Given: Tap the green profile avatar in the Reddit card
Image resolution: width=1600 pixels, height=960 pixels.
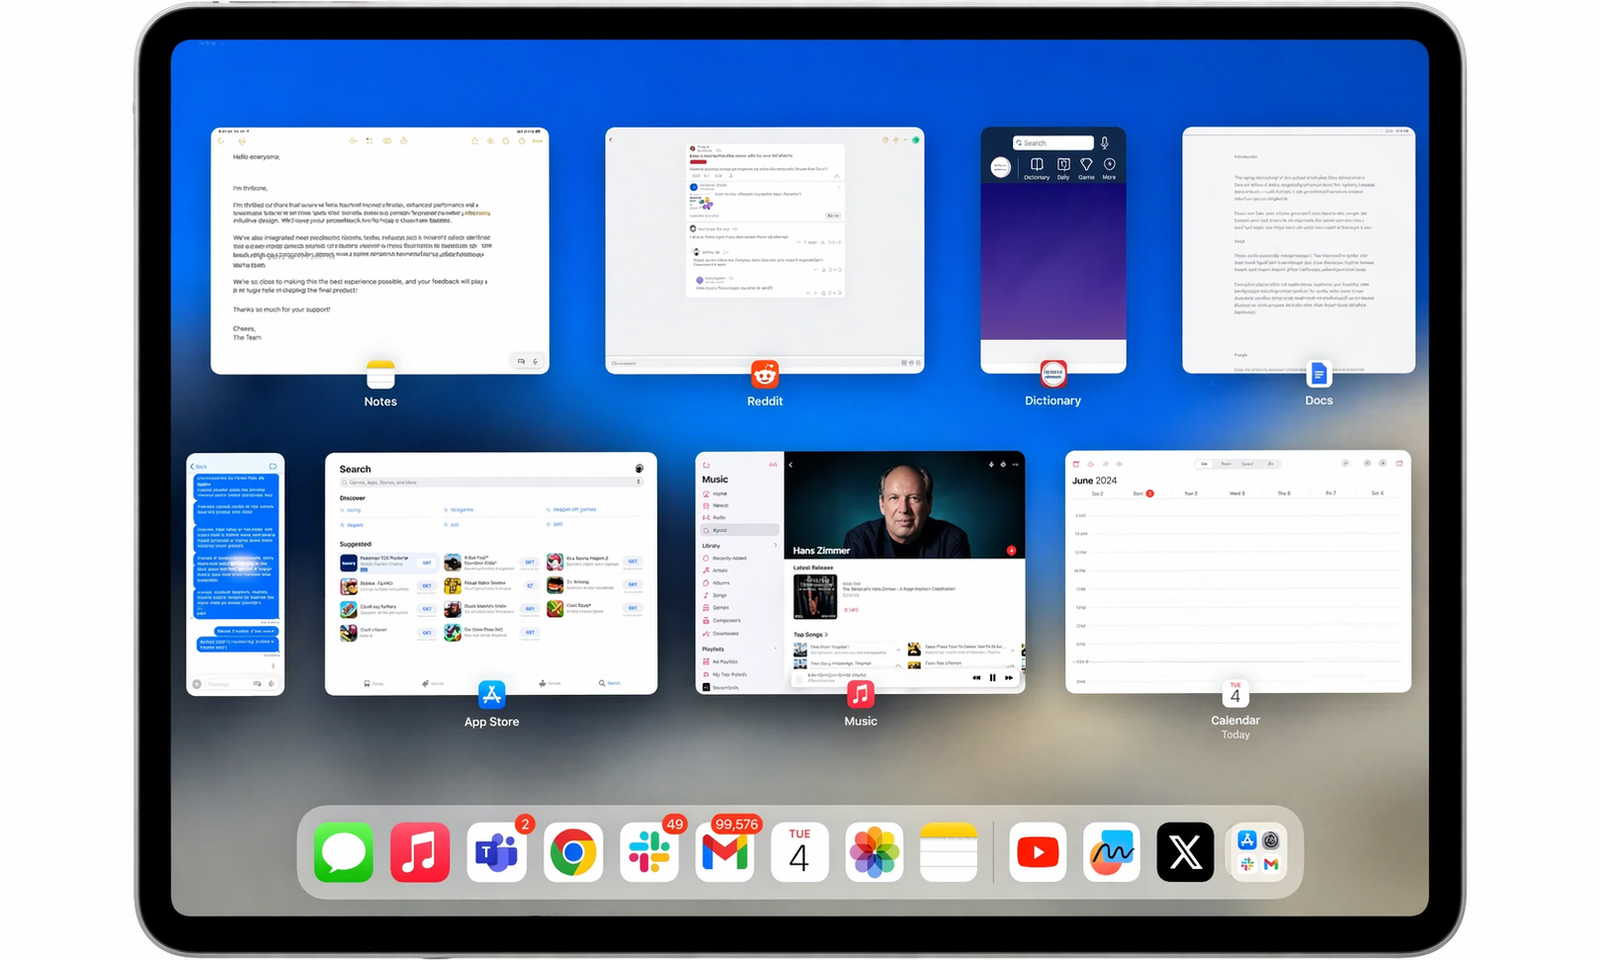Looking at the screenshot, I should 916,140.
